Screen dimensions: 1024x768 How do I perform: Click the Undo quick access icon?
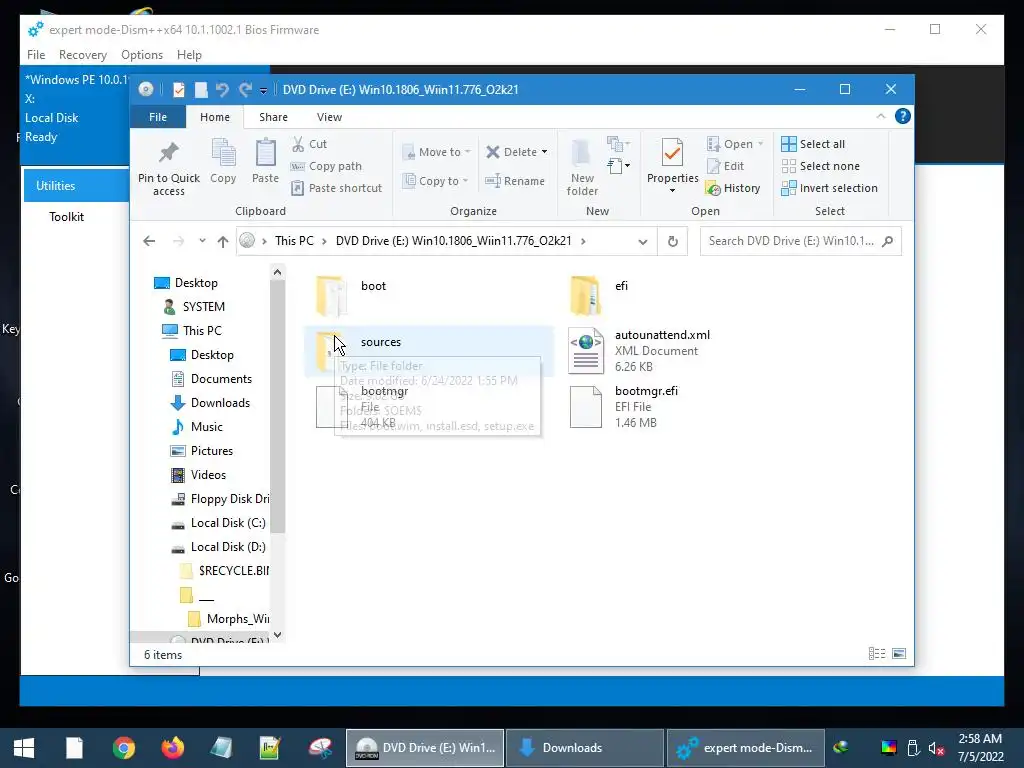222,89
